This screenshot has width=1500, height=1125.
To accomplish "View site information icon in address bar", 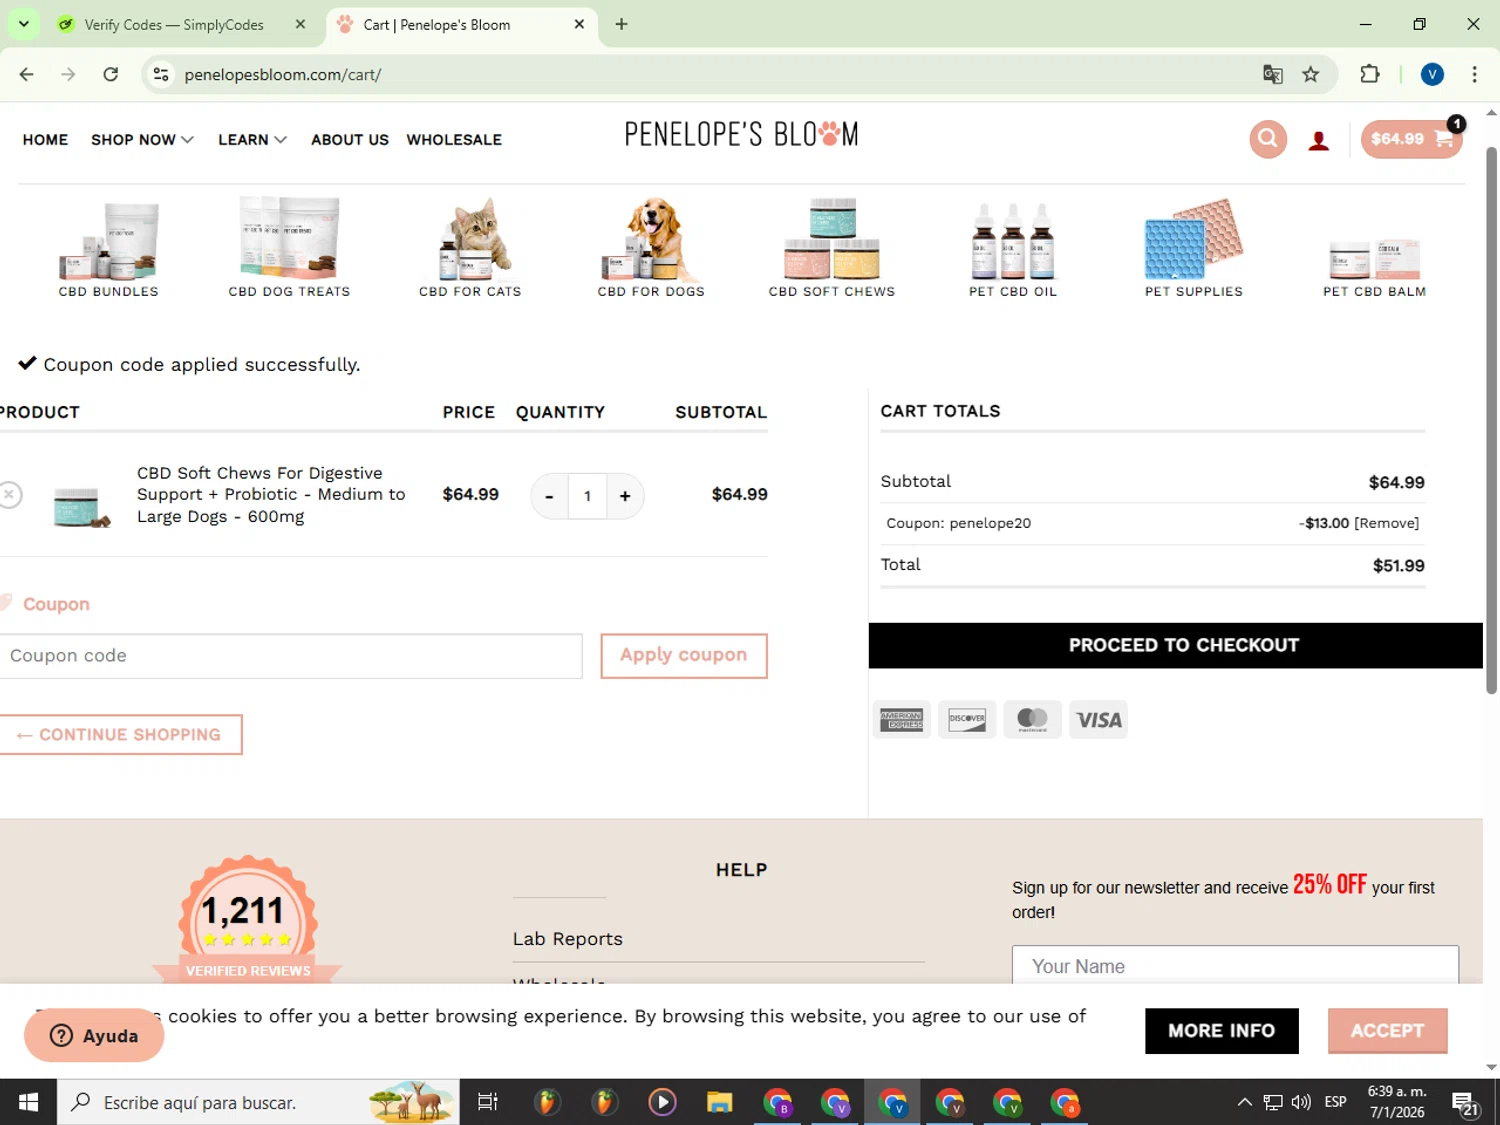I will point(161,74).
